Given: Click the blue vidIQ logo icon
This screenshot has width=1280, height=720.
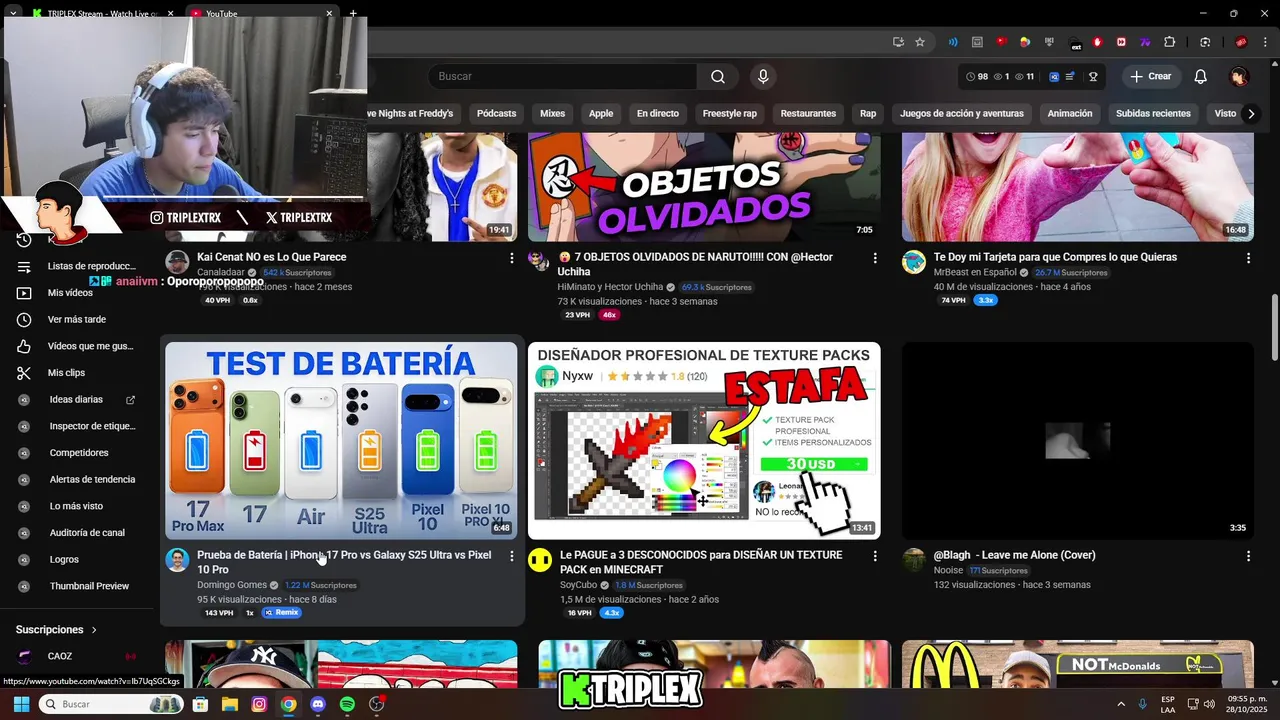Looking at the screenshot, I should click(1054, 77).
